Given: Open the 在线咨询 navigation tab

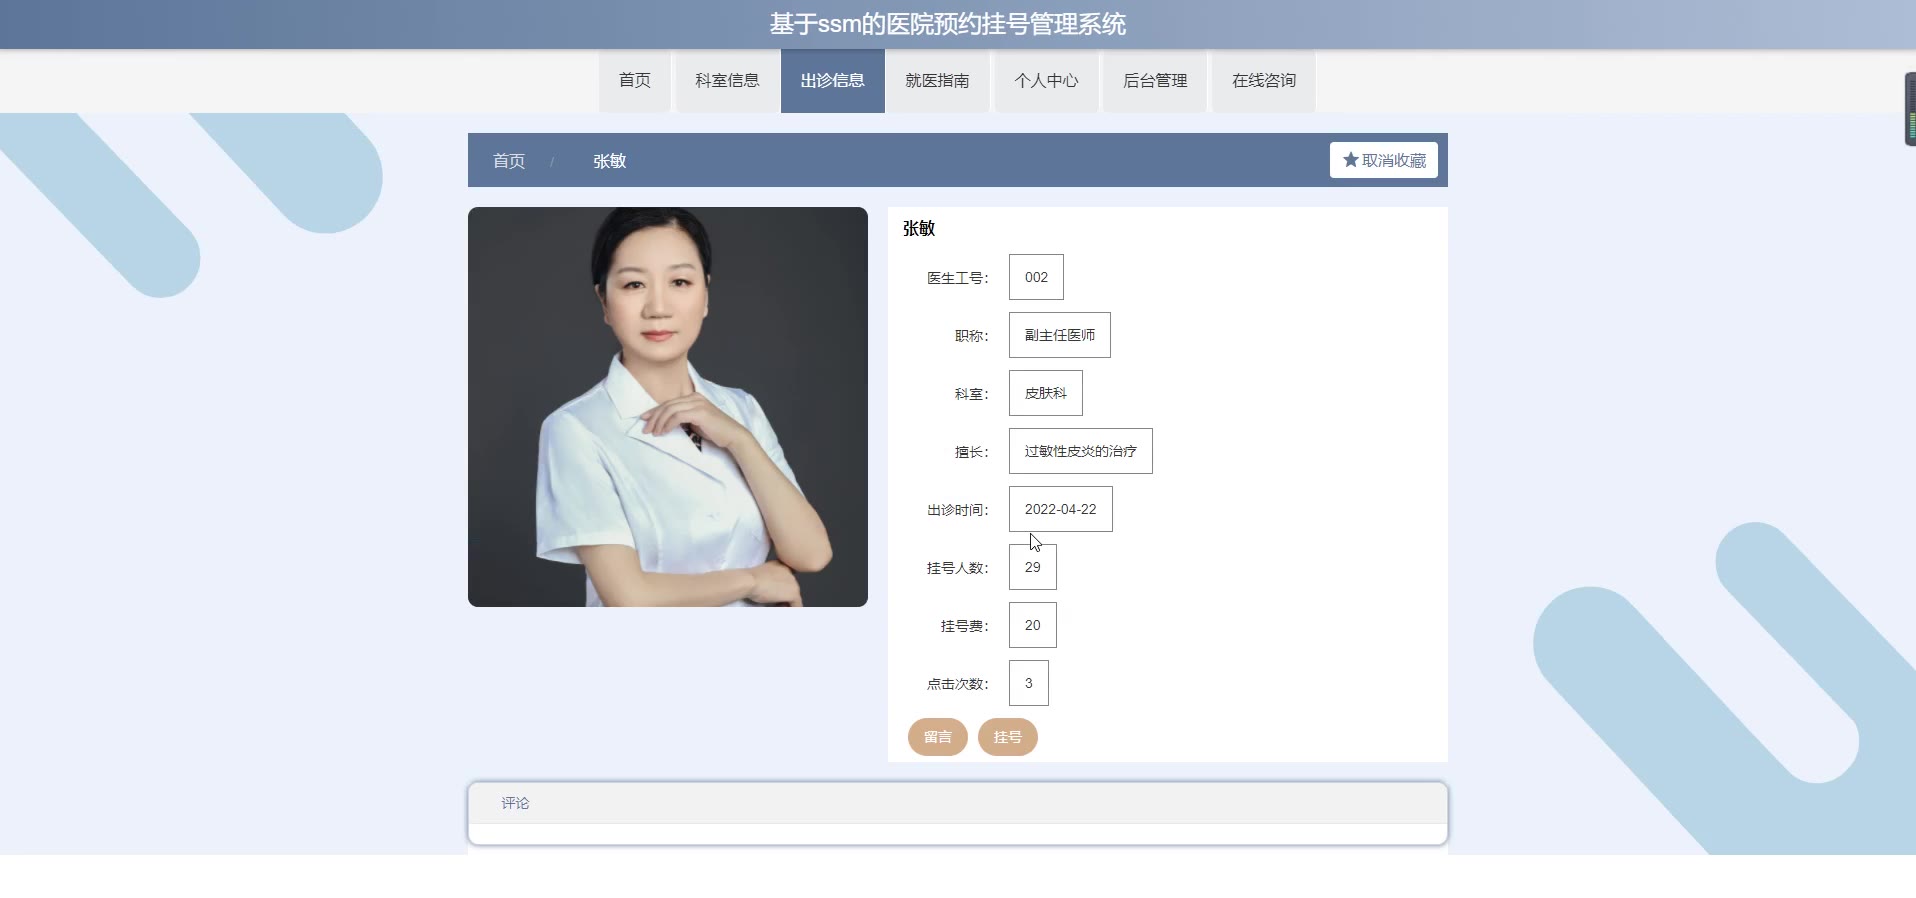Looking at the screenshot, I should [x=1264, y=81].
